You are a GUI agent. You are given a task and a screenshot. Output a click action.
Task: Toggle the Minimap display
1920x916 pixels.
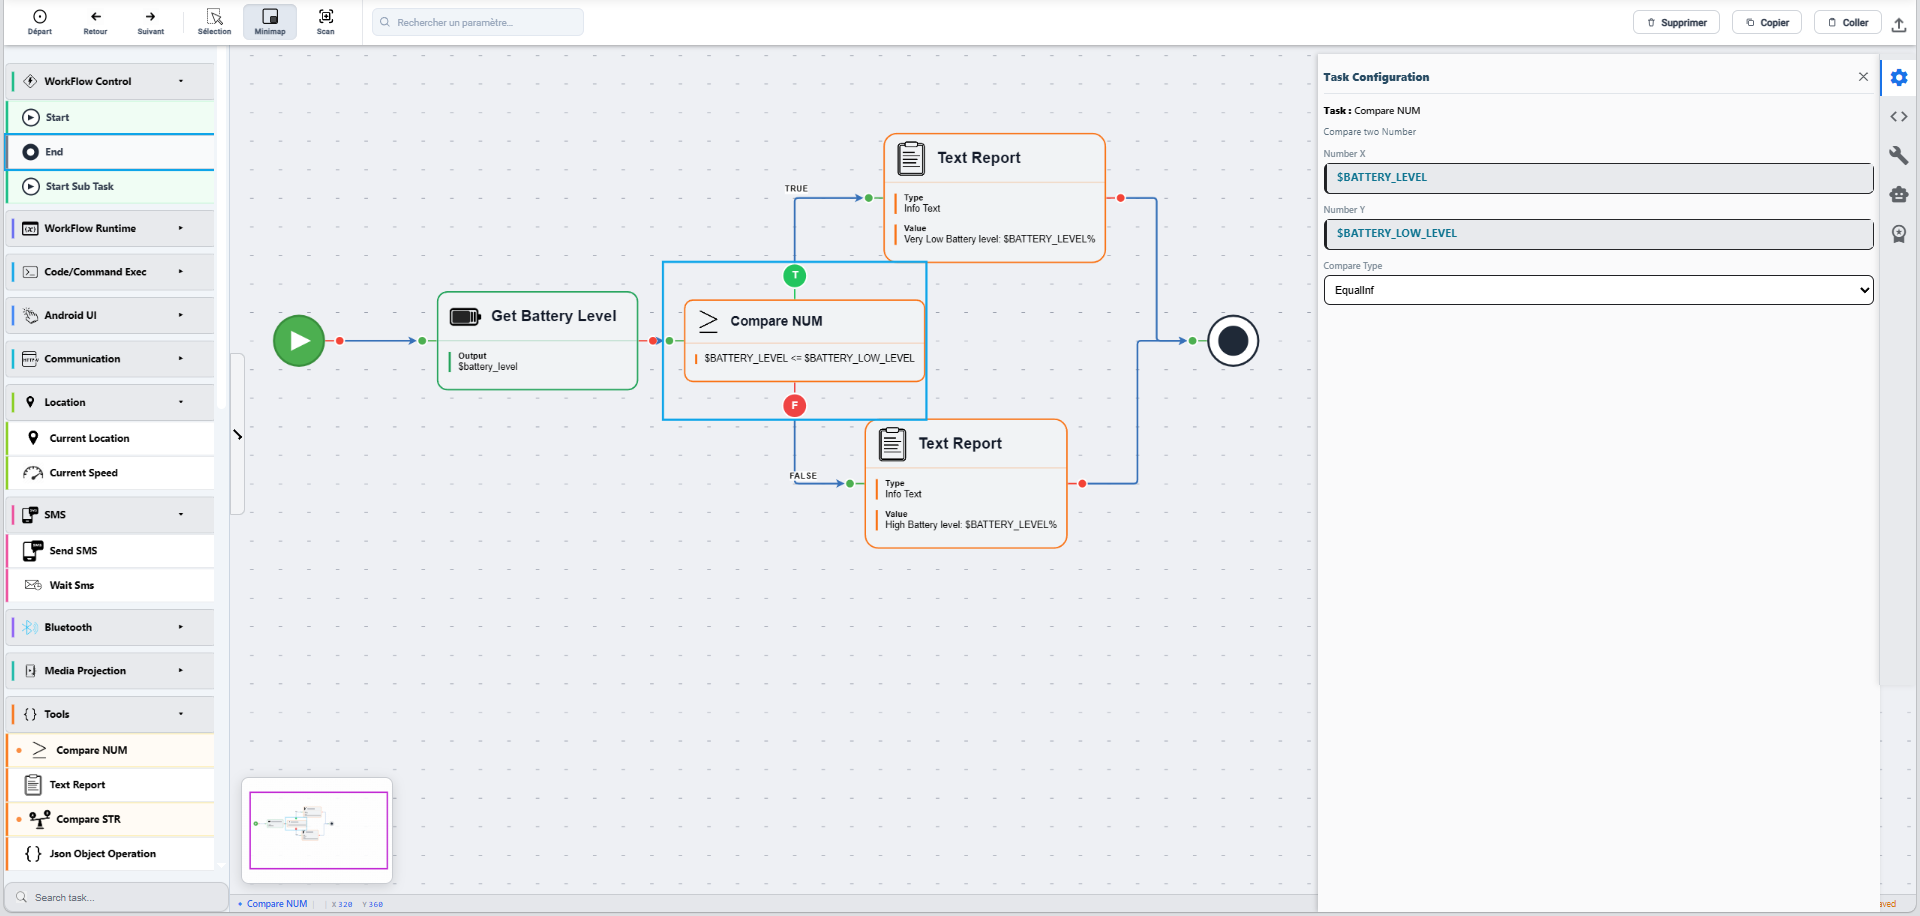click(270, 22)
